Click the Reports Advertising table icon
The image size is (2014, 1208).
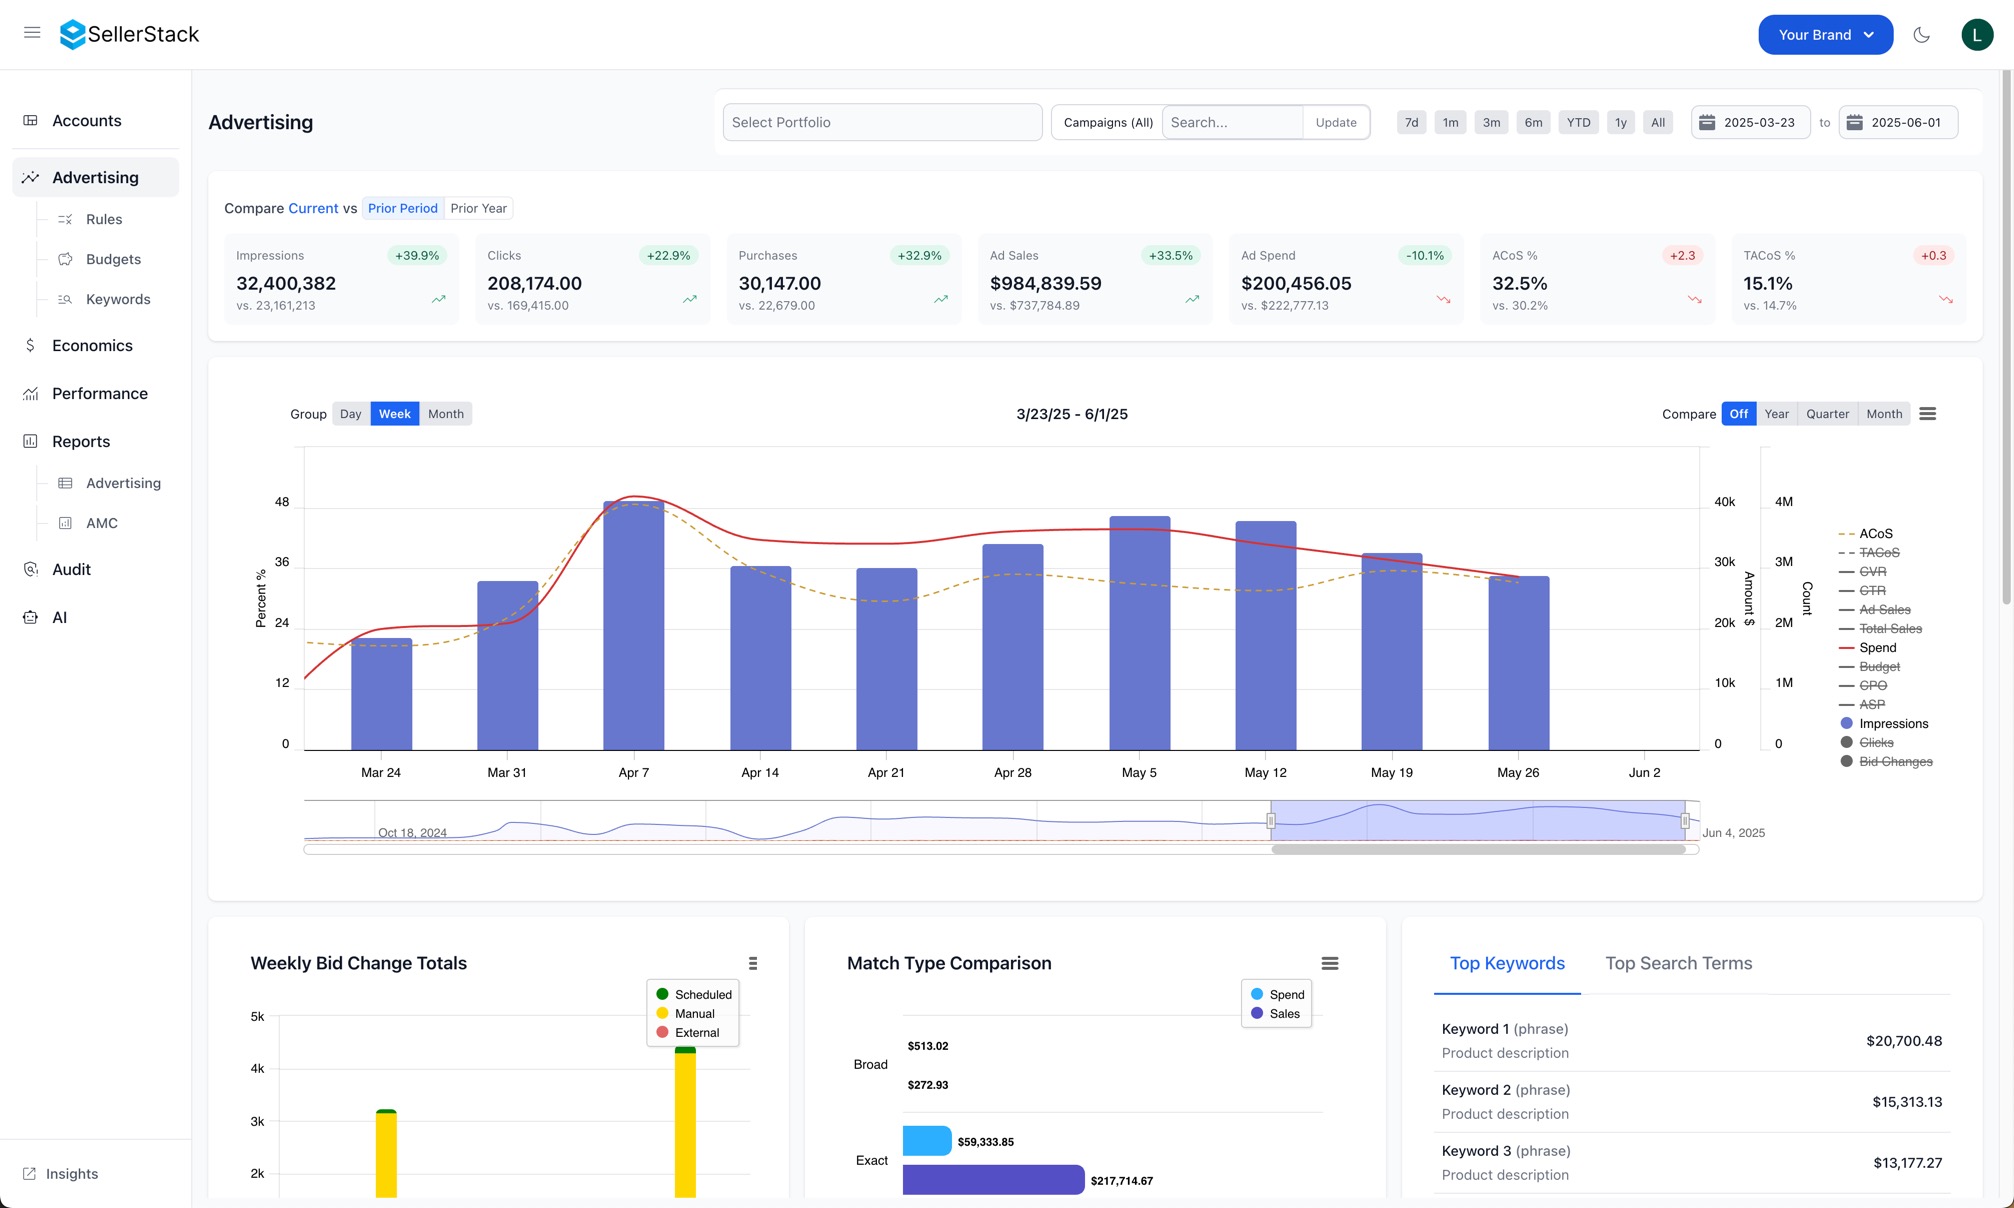[x=65, y=483]
